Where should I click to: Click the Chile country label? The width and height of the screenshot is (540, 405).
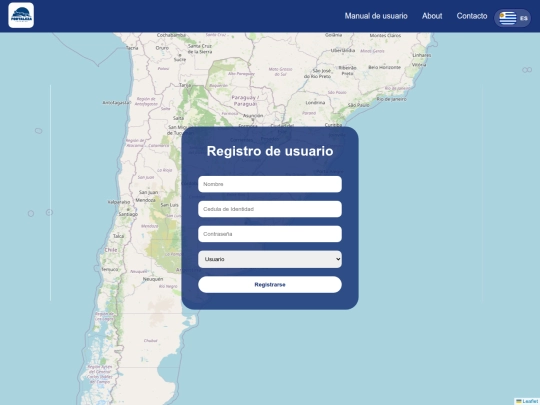pos(111,250)
